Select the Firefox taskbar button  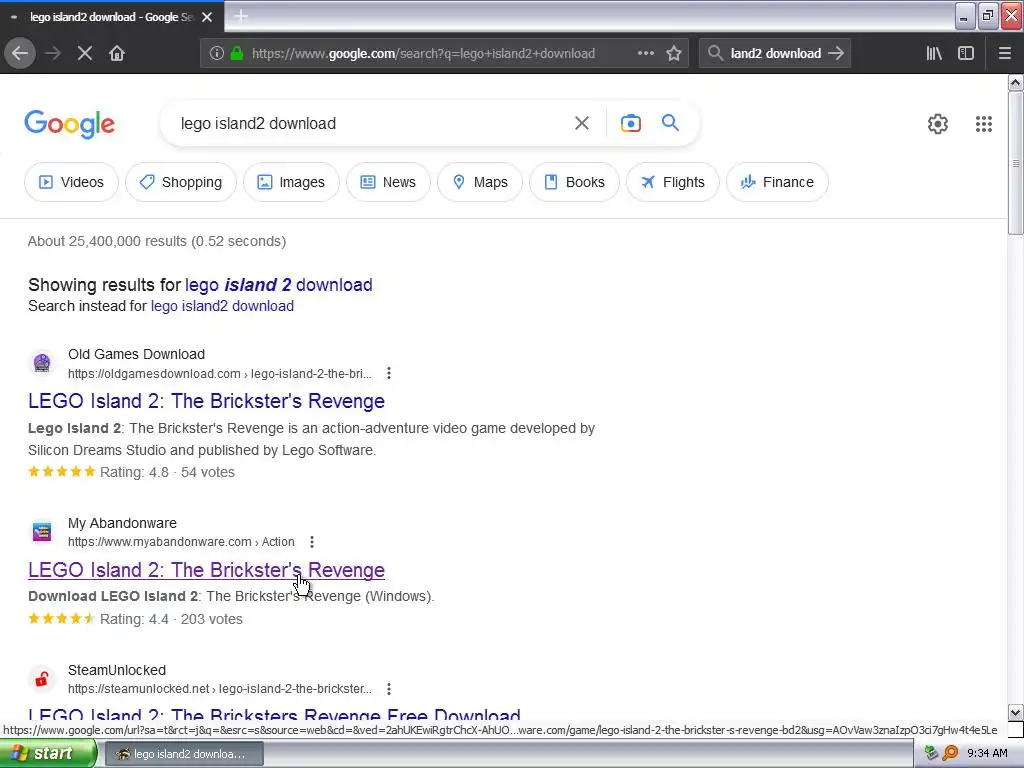[x=184, y=754]
